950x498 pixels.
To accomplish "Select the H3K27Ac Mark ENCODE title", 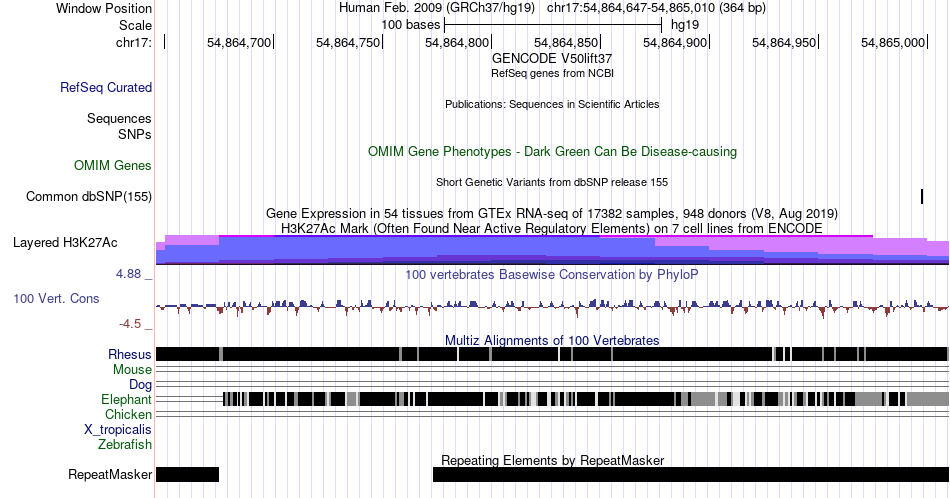I will pos(552,228).
